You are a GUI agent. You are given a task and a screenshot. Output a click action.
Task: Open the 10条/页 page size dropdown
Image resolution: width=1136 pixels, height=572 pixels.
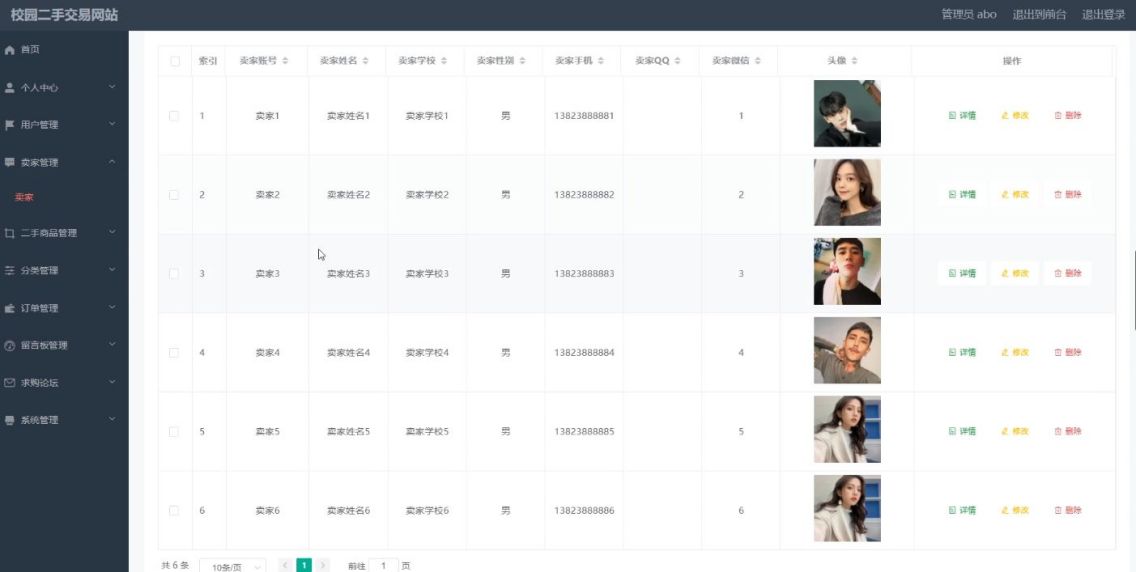pos(233,567)
